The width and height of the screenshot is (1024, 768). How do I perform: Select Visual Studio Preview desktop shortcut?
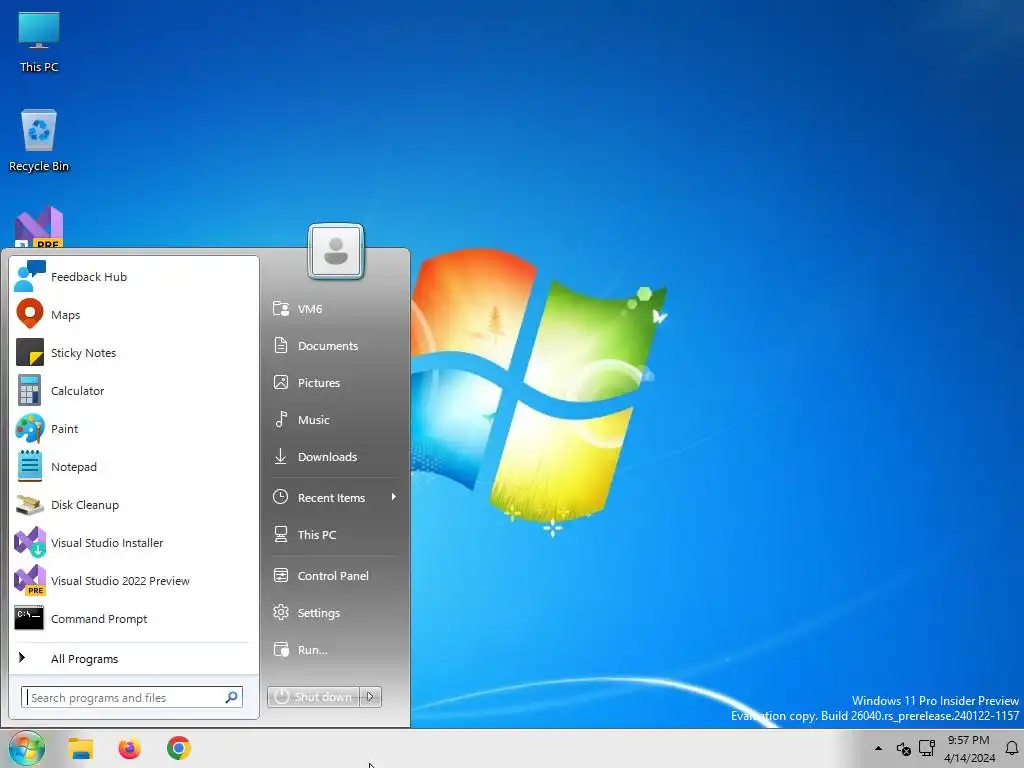point(39,227)
